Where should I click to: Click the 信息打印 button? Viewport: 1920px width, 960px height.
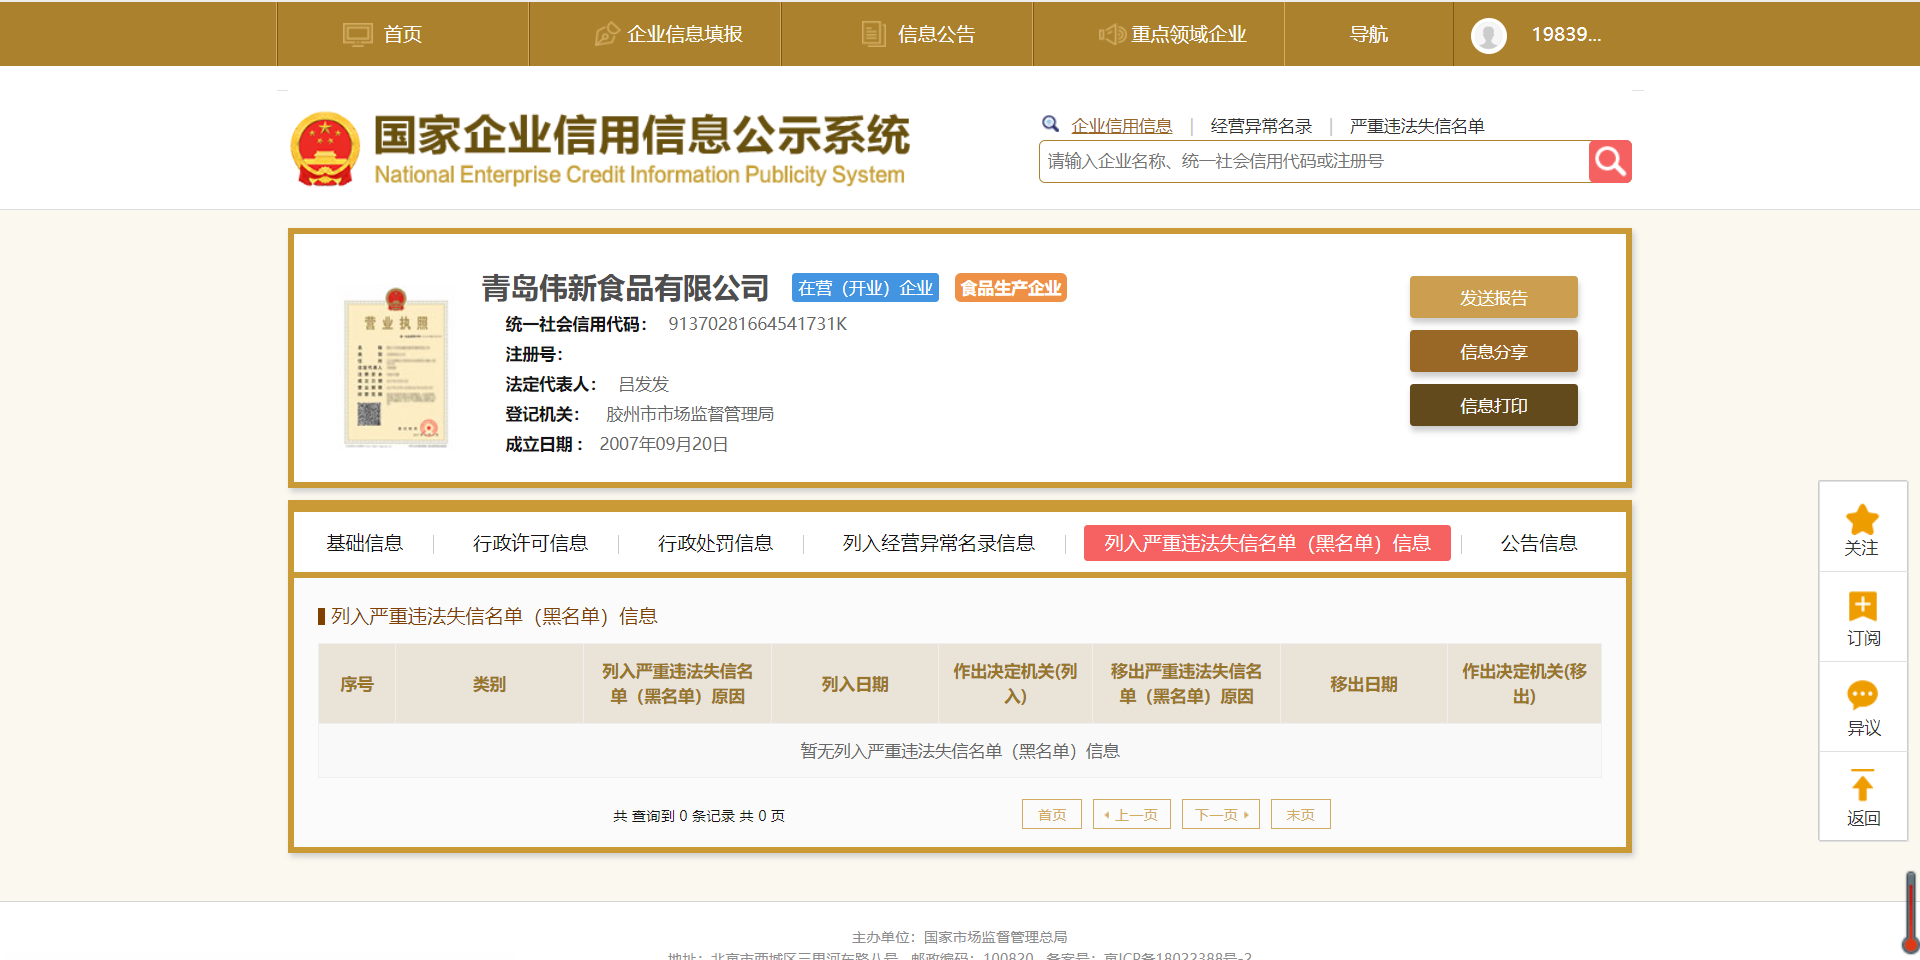click(x=1493, y=405)
